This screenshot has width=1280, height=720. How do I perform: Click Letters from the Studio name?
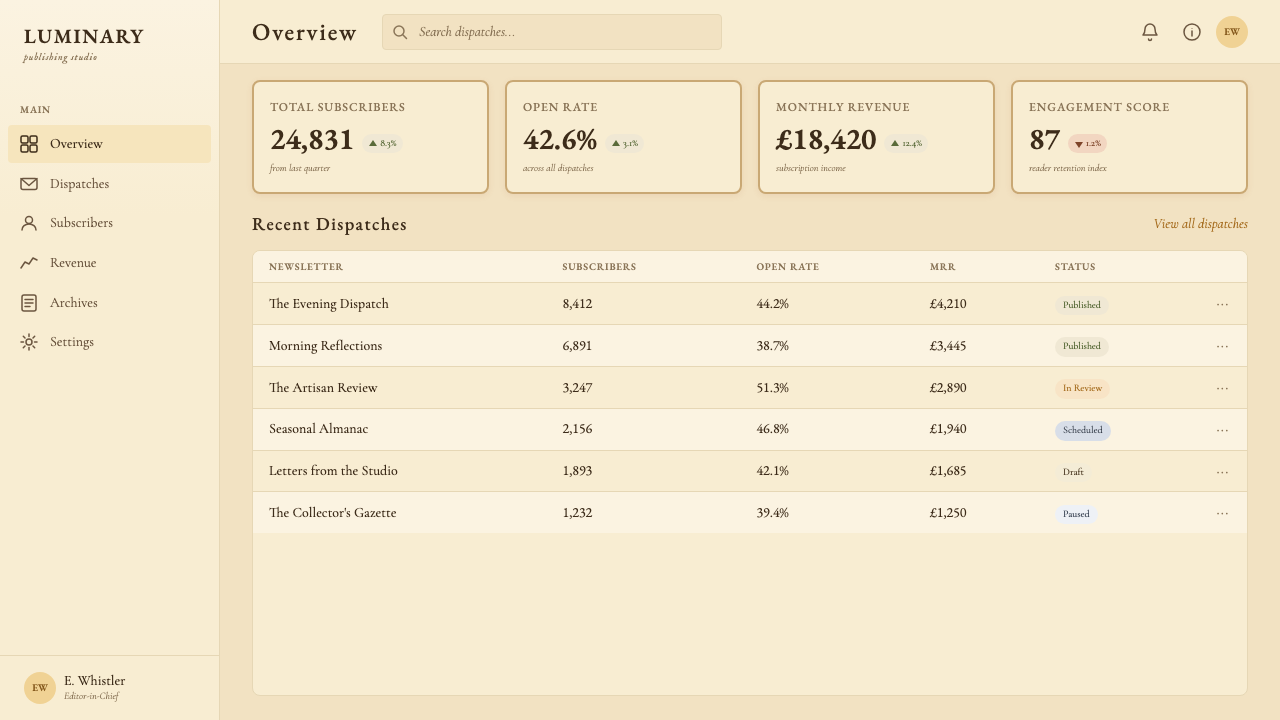click(333, 471)
